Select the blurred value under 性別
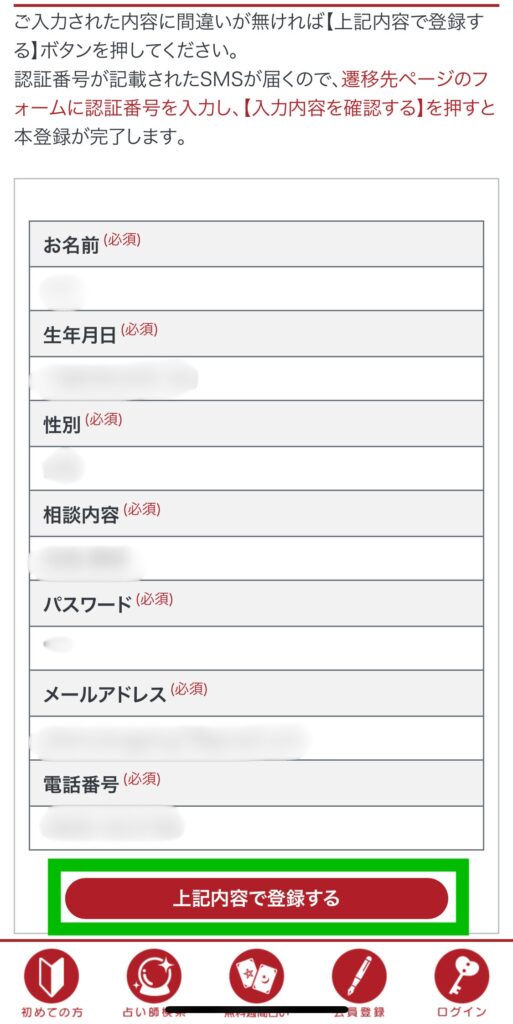This screenshot has width=513, height=1024. [x=63, y=468]
